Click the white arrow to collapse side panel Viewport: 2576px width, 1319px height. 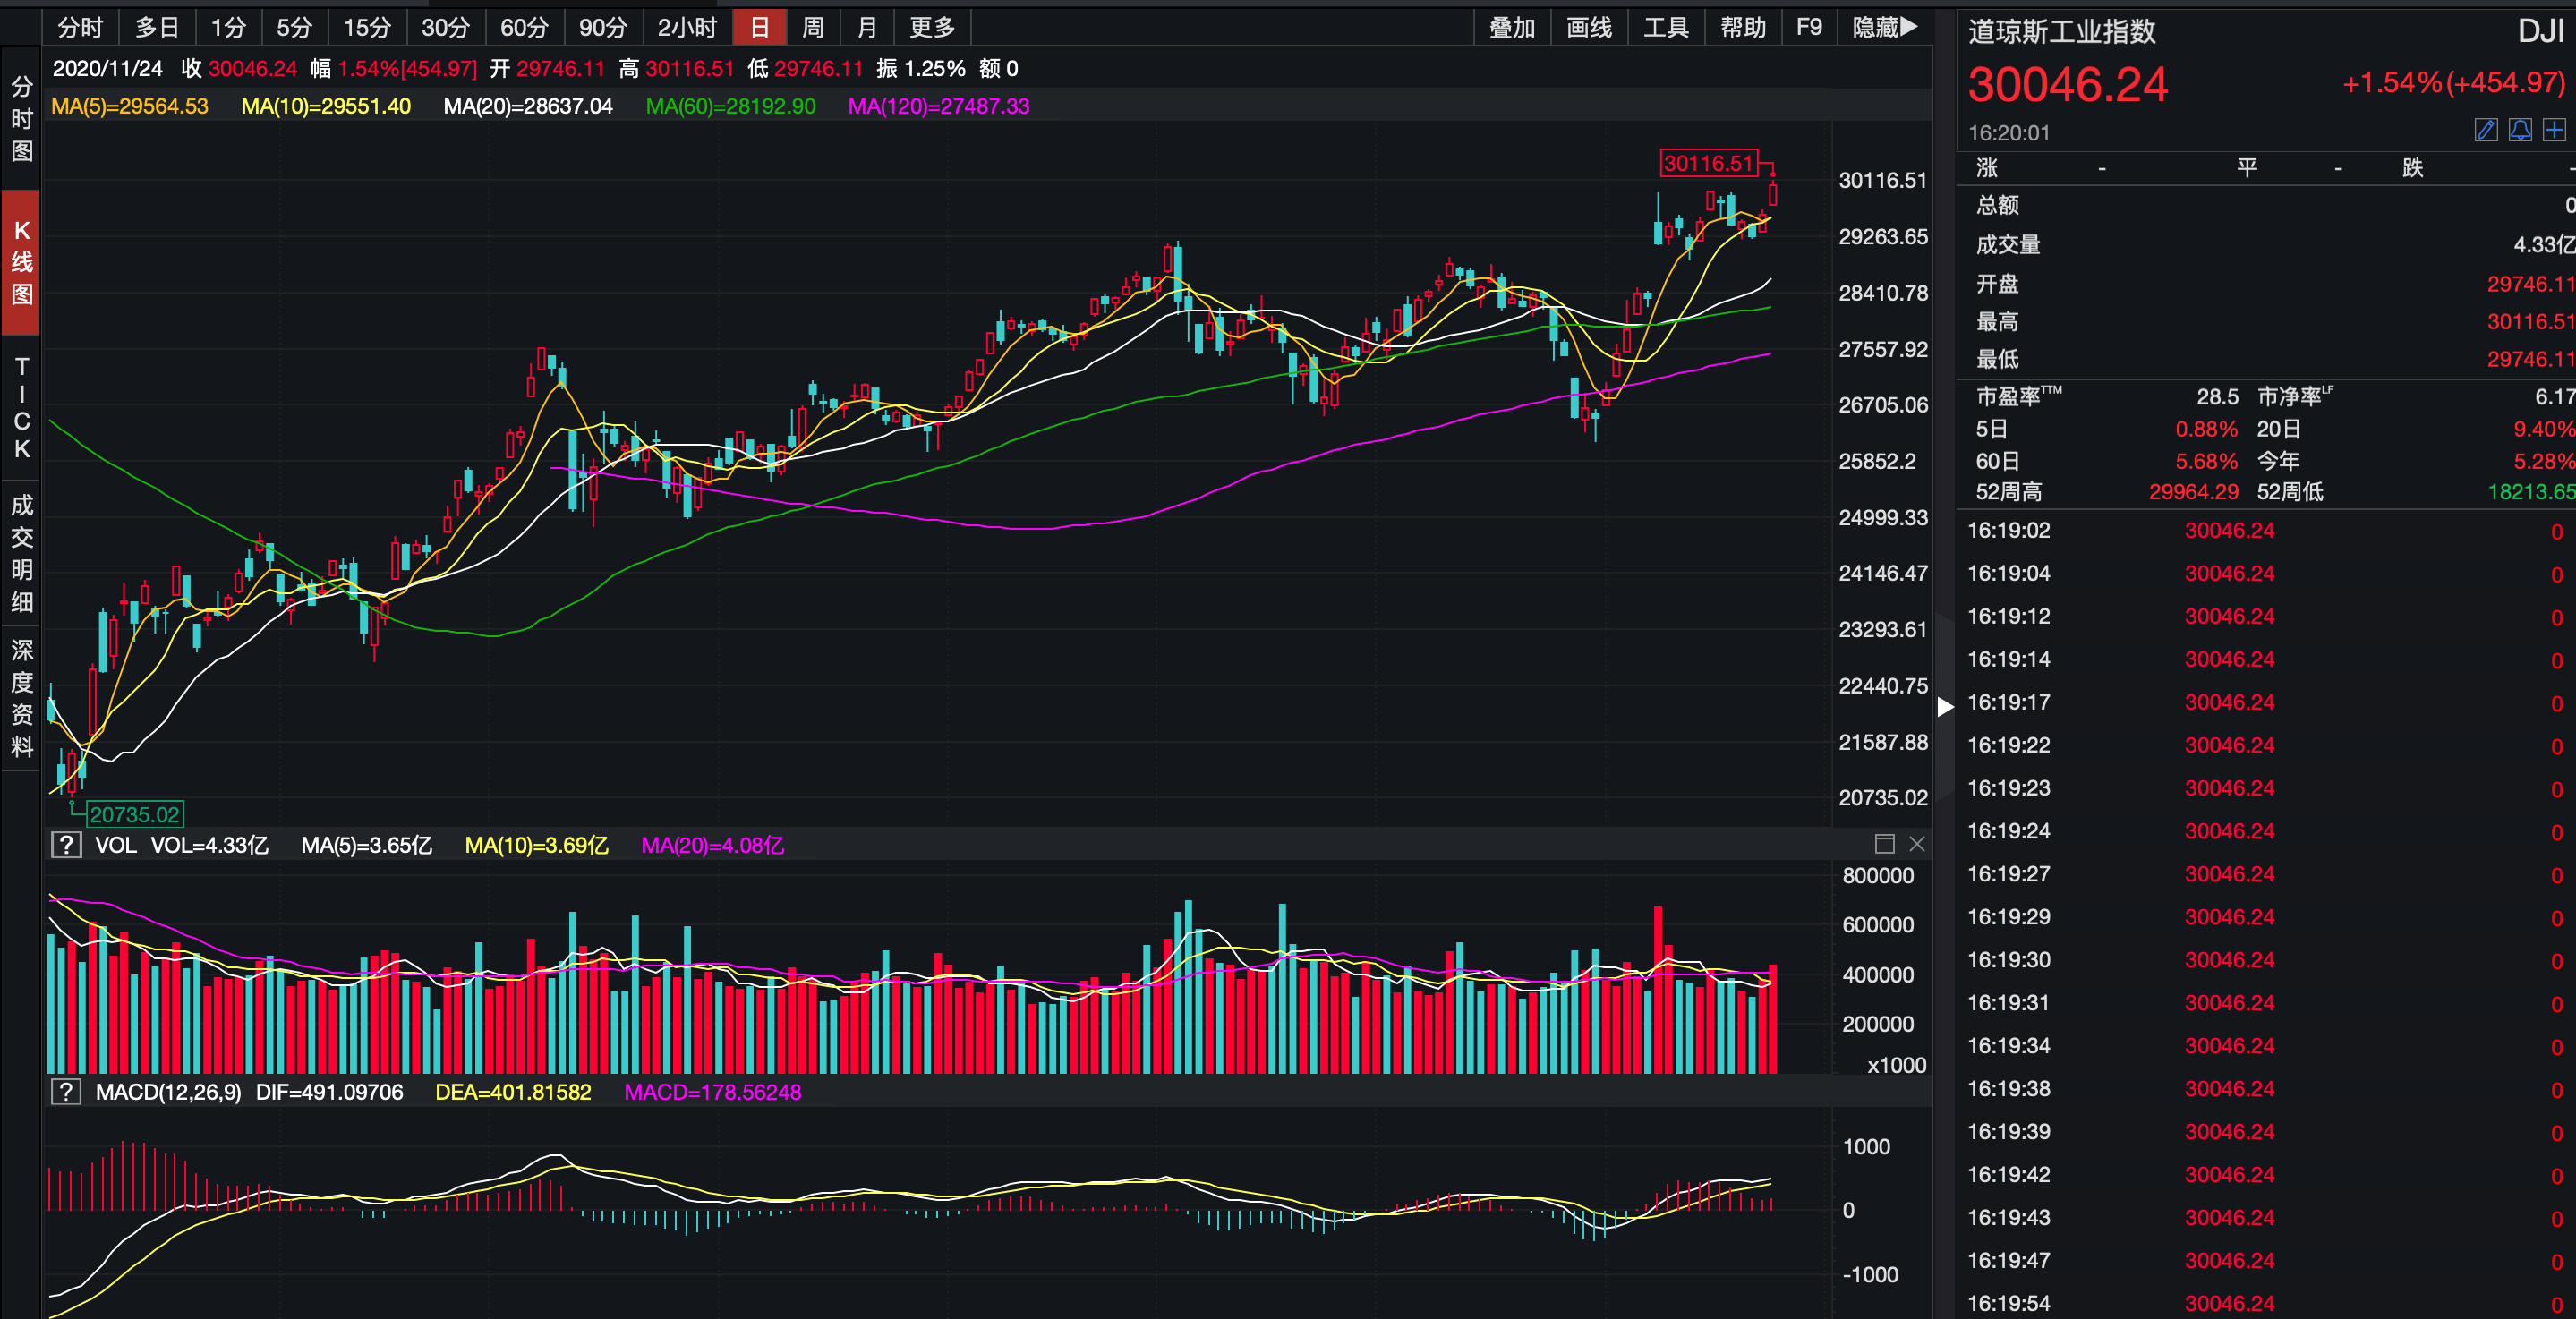click(x=1944, y=707)
